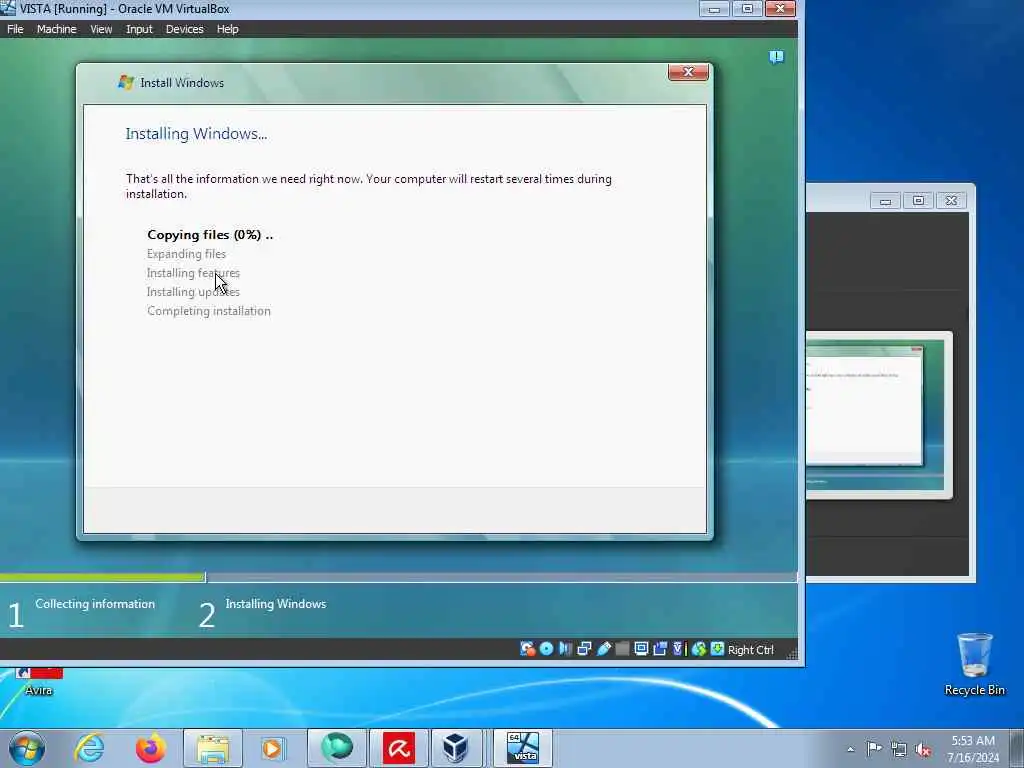Click the "Installing features" step text

click(193, 272)
